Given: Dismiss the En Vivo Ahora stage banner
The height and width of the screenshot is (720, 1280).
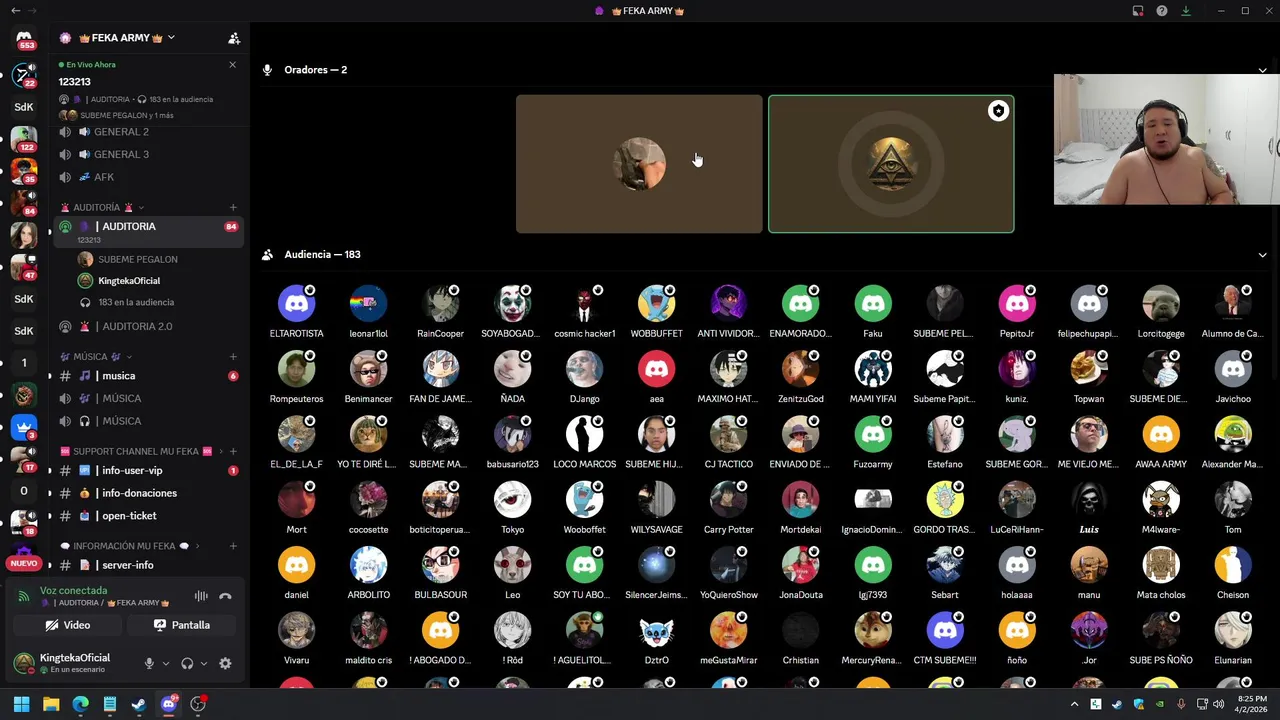Looking at the screenshot, I should (x=232, y=65).
